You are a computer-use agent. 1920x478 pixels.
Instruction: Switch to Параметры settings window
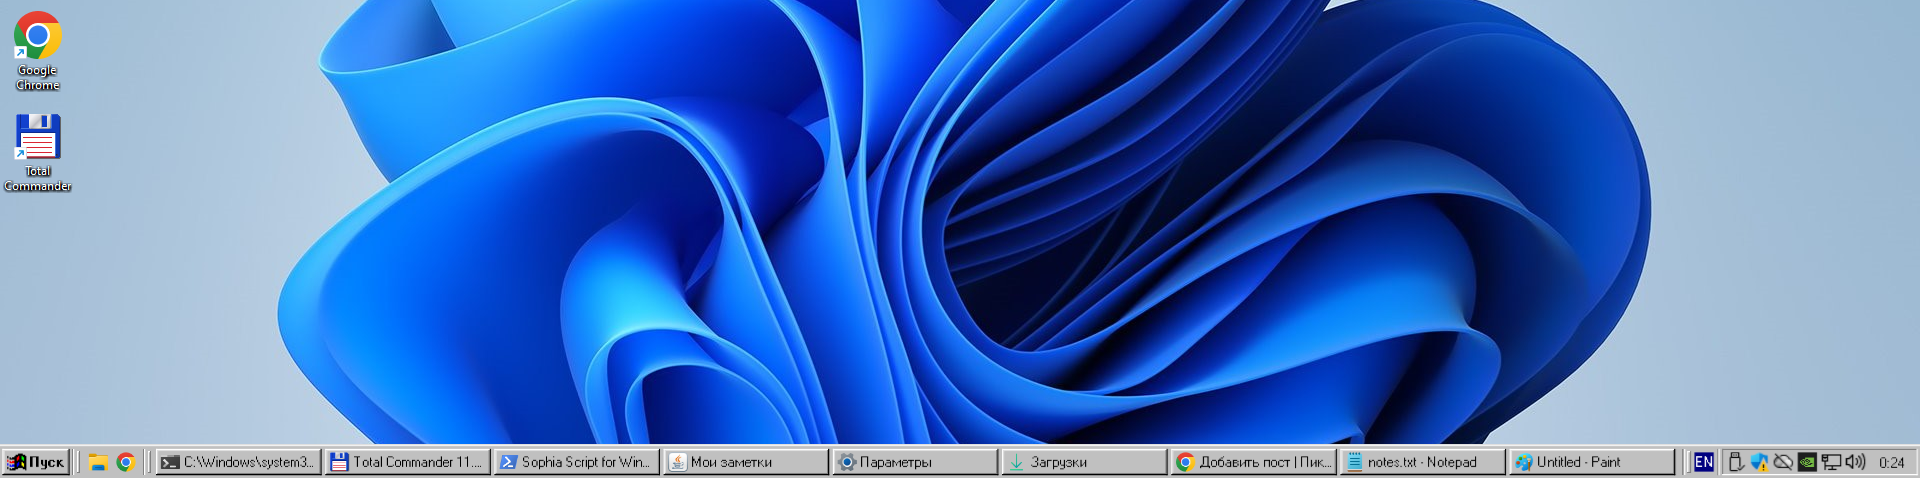(914, 462)
